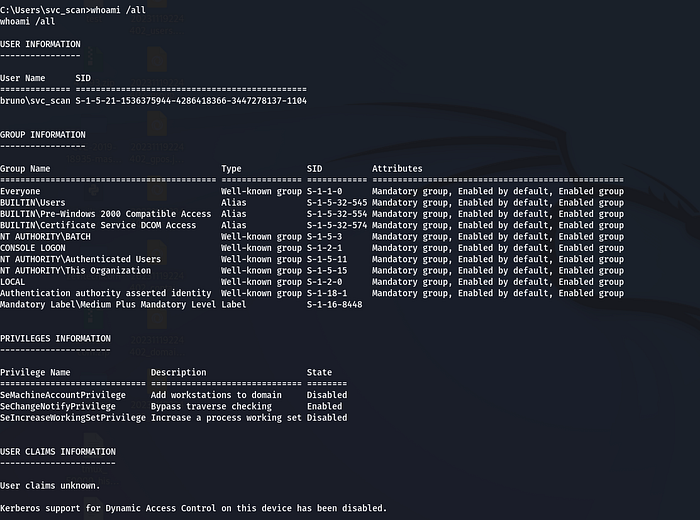Click the SeMachineAccountPrivilege privilege name
The image size is (700, 520).
coord(63,395)
